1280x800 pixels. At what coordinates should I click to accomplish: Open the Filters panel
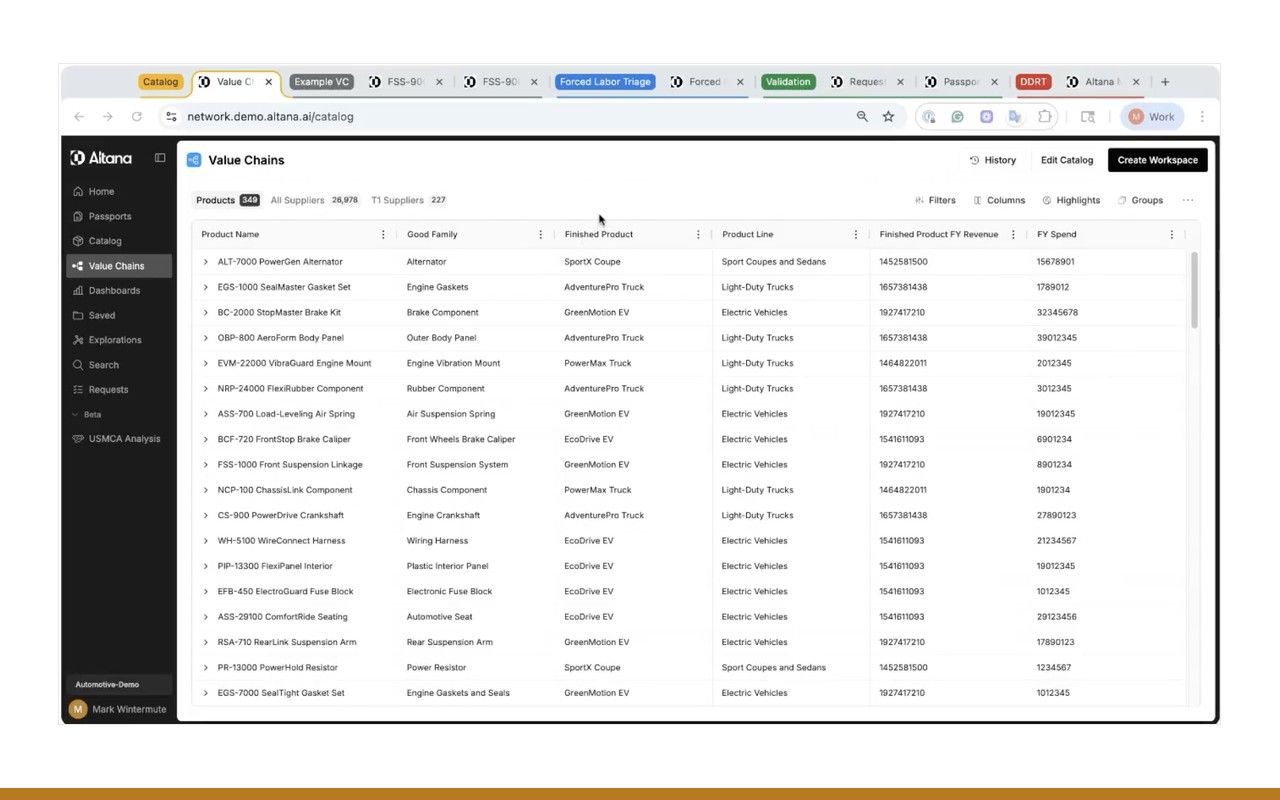pos(936,200)
